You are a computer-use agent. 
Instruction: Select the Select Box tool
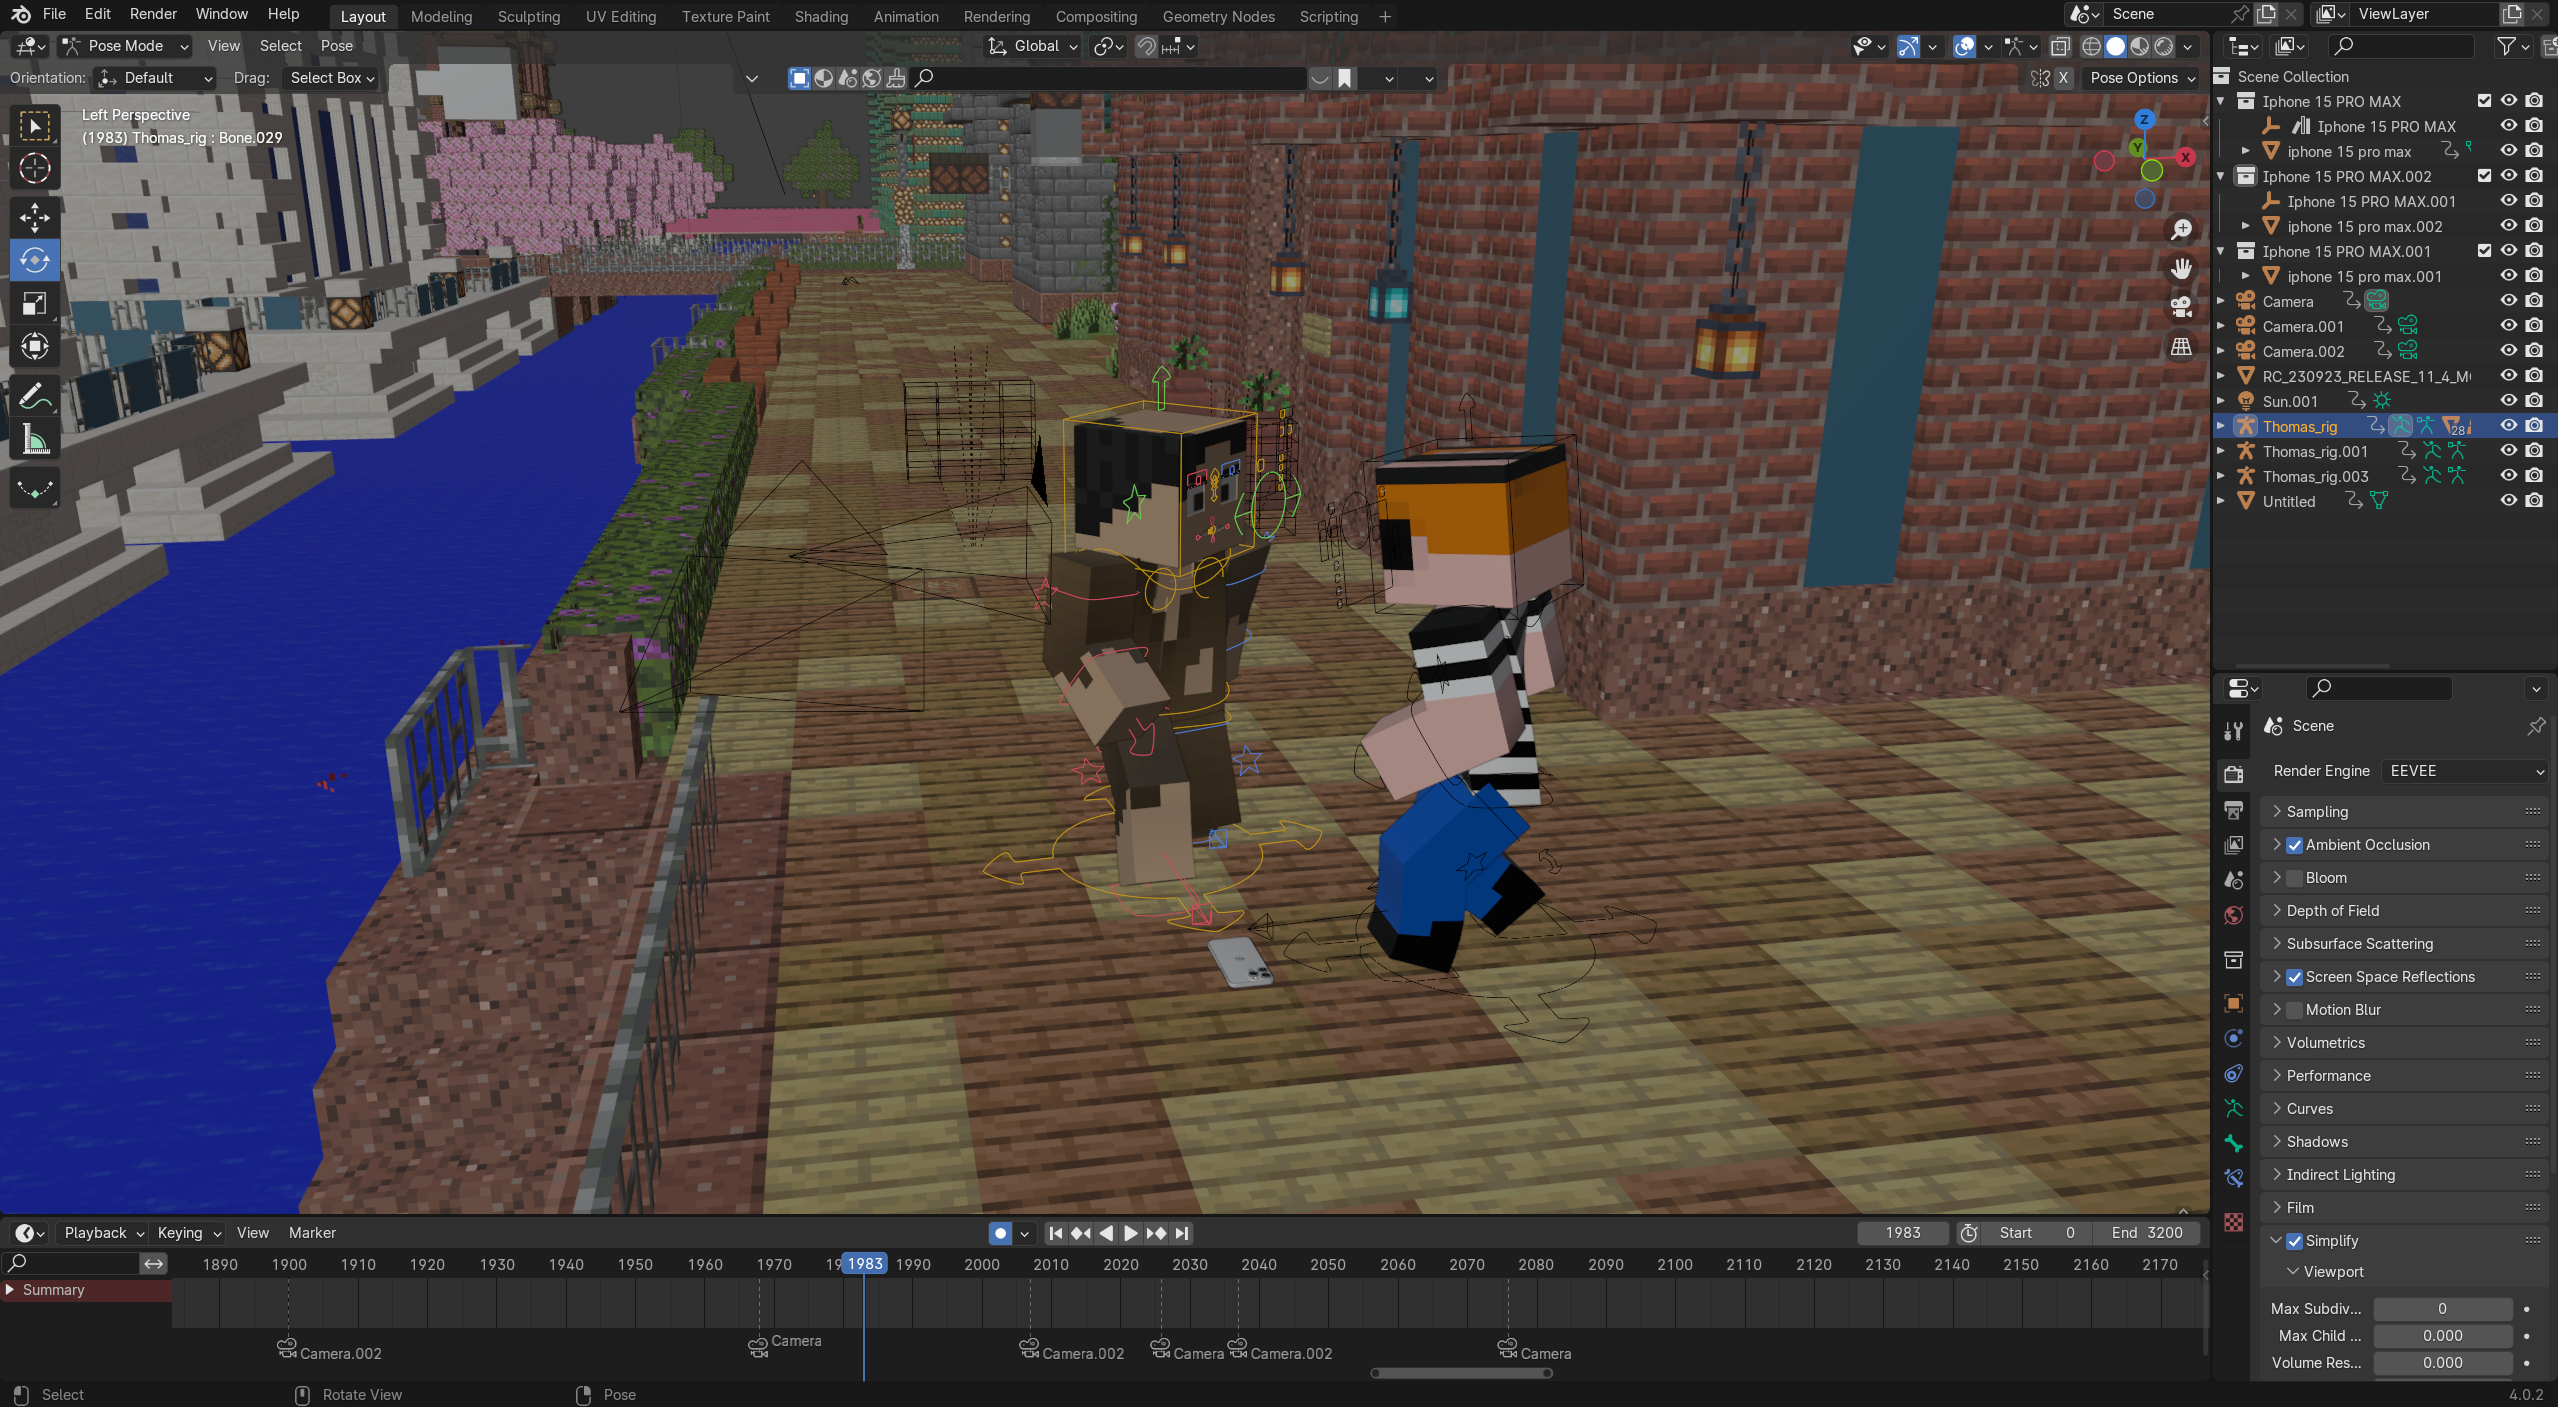tap(35, 127)
